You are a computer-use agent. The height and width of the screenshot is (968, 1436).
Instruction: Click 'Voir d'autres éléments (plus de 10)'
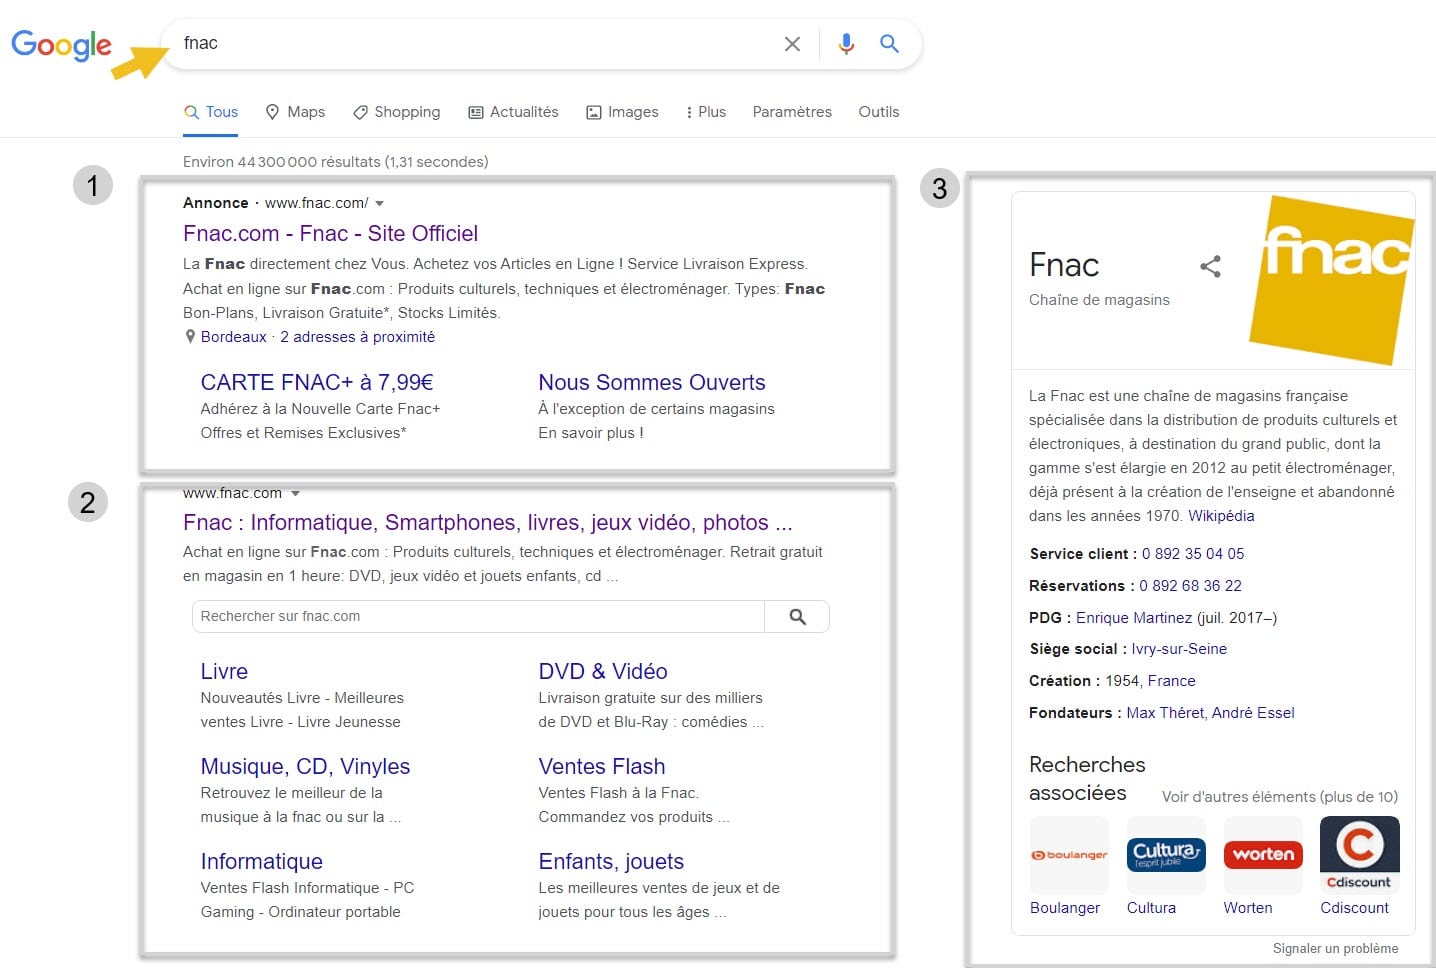pyautogui.click(x=1280, y=797)
